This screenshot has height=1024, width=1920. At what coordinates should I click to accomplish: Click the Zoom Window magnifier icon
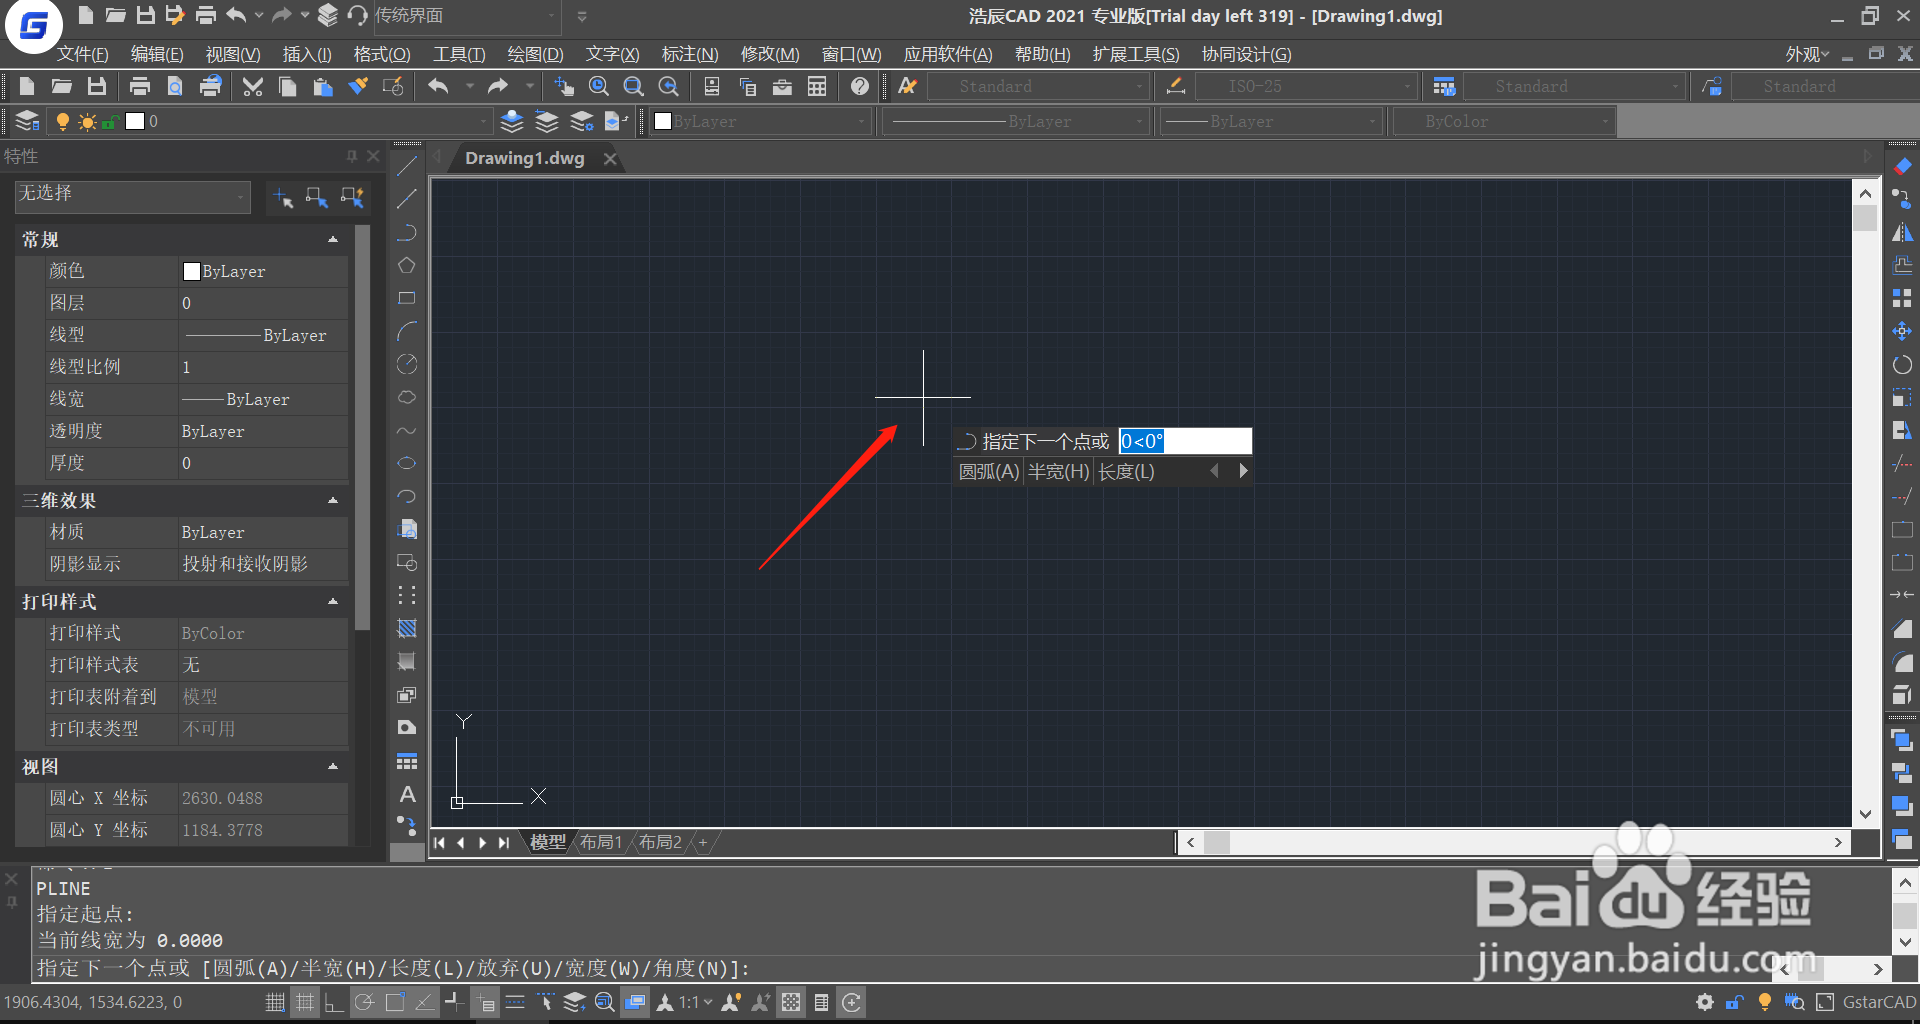(x=634, y=87)
